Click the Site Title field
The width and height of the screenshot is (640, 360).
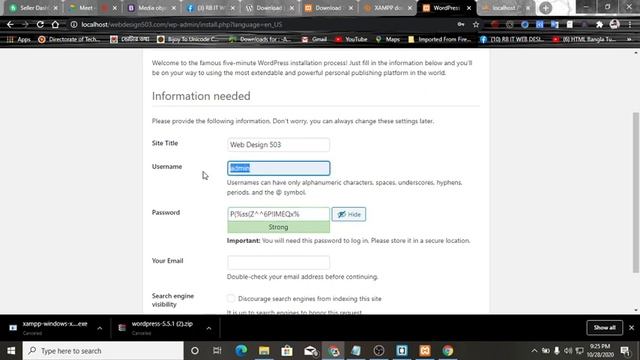pyautogui.click(x=278, y=145)
